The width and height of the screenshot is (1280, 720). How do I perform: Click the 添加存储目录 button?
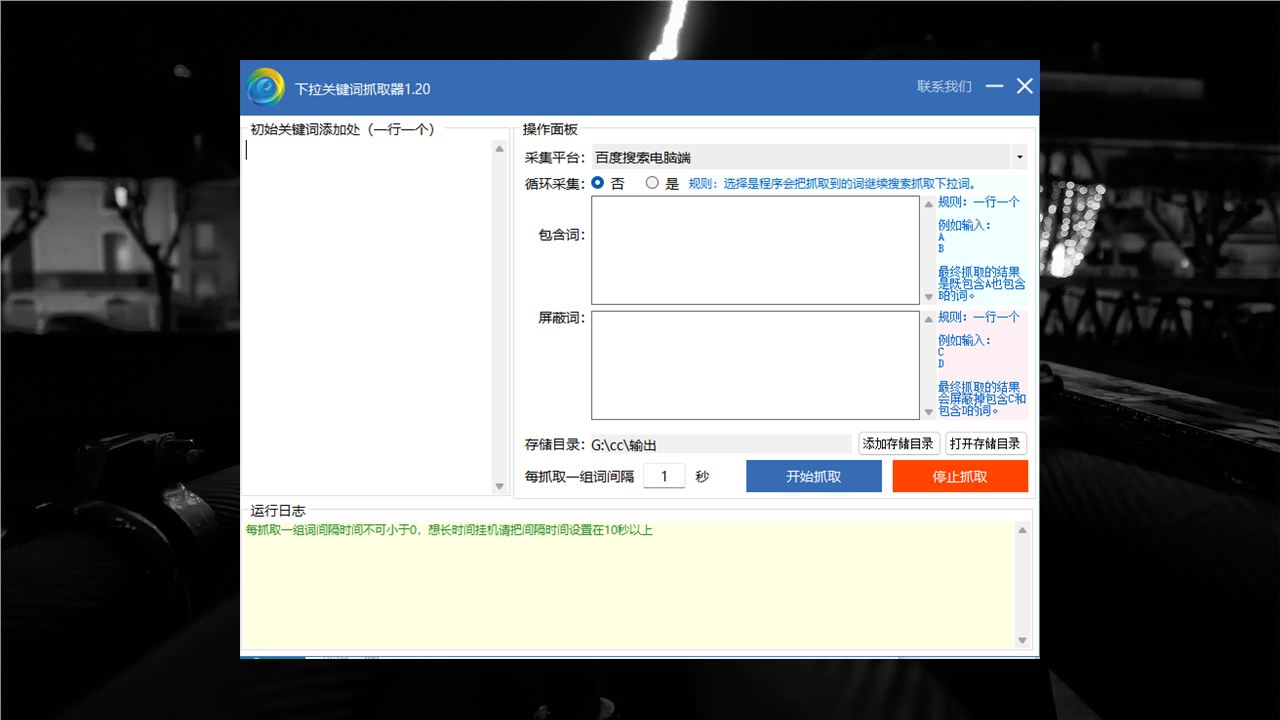pos(898,444)
